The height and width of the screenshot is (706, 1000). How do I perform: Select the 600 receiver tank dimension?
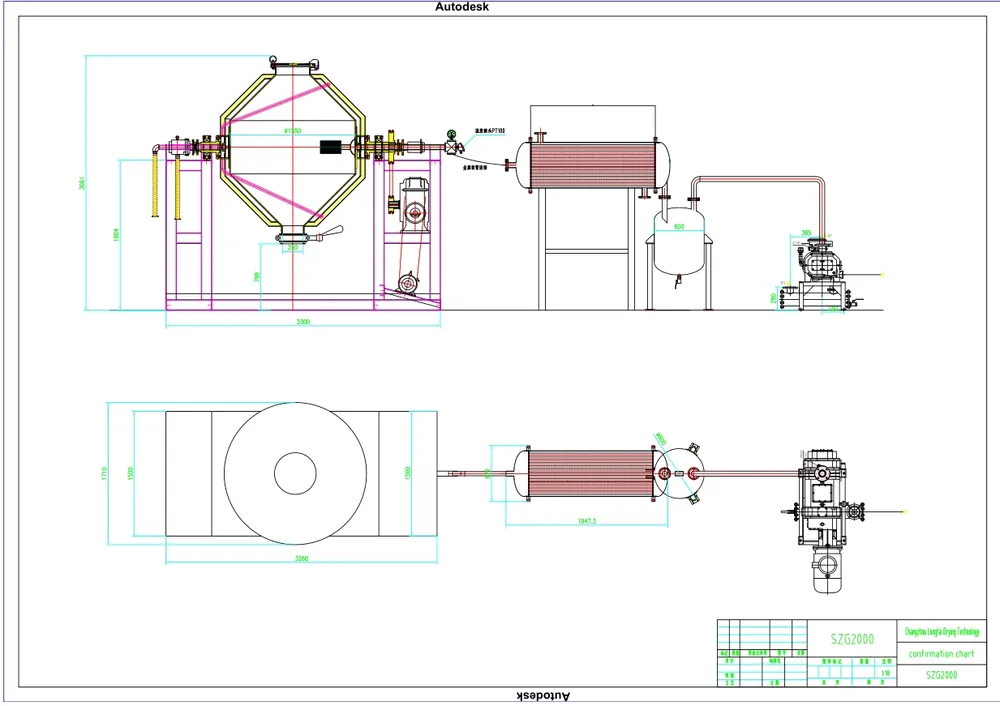point(679,227)
